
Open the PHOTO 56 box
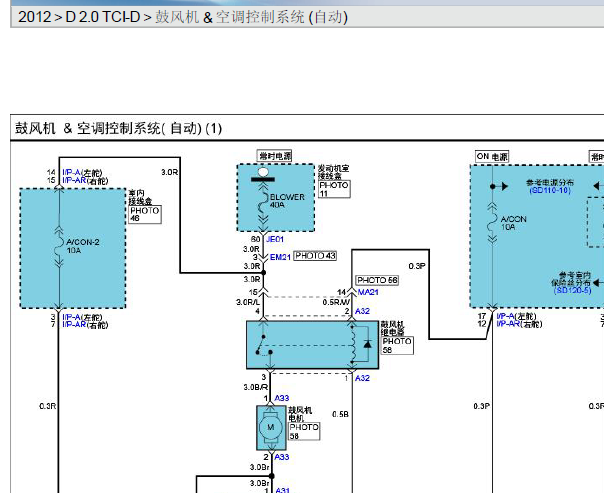(377, 280)
